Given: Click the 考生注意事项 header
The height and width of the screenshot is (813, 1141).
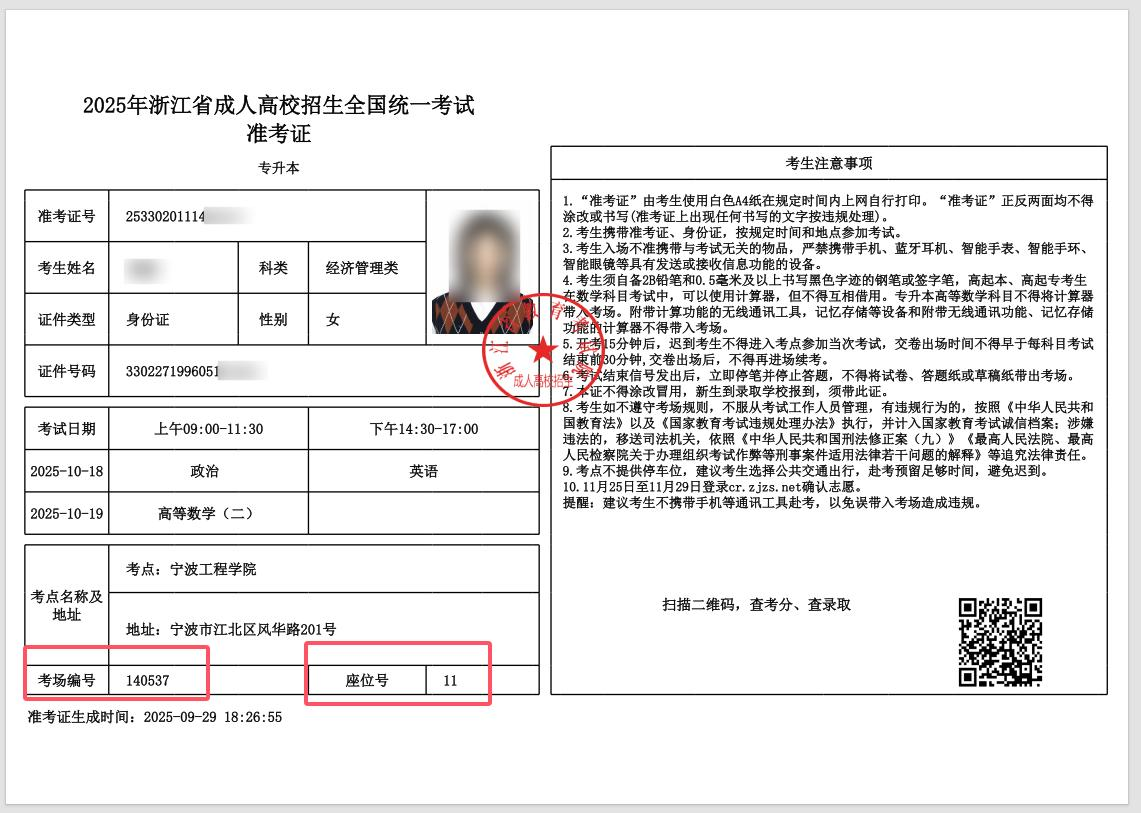Looking at the screenshot, I should (x=828, y=164).
